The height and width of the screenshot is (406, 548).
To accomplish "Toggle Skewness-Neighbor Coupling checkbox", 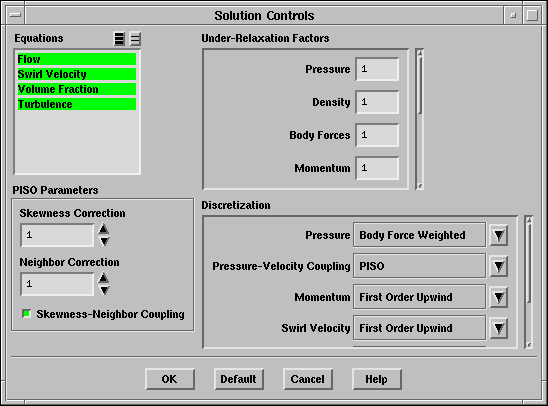I will tap(27, 314).
